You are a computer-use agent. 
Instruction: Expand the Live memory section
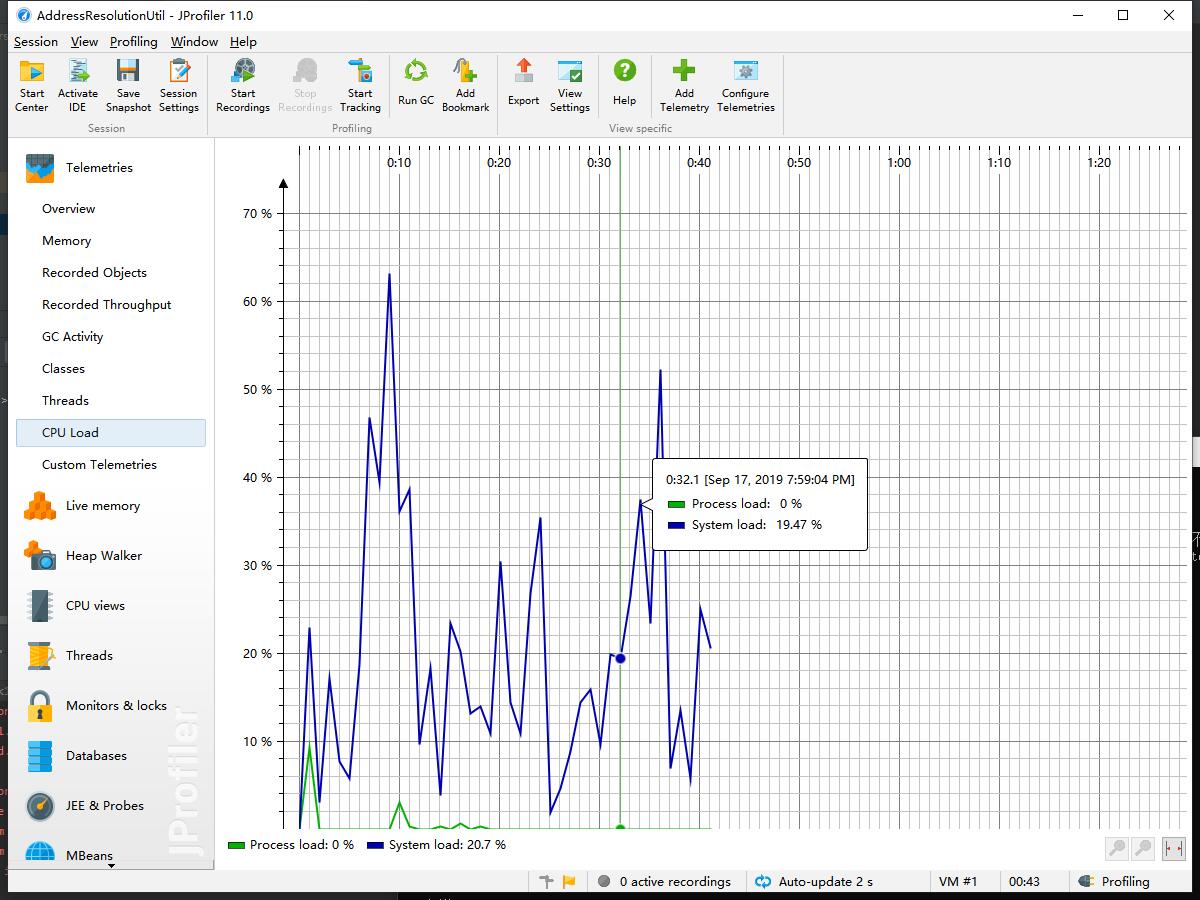coord(102,506)
